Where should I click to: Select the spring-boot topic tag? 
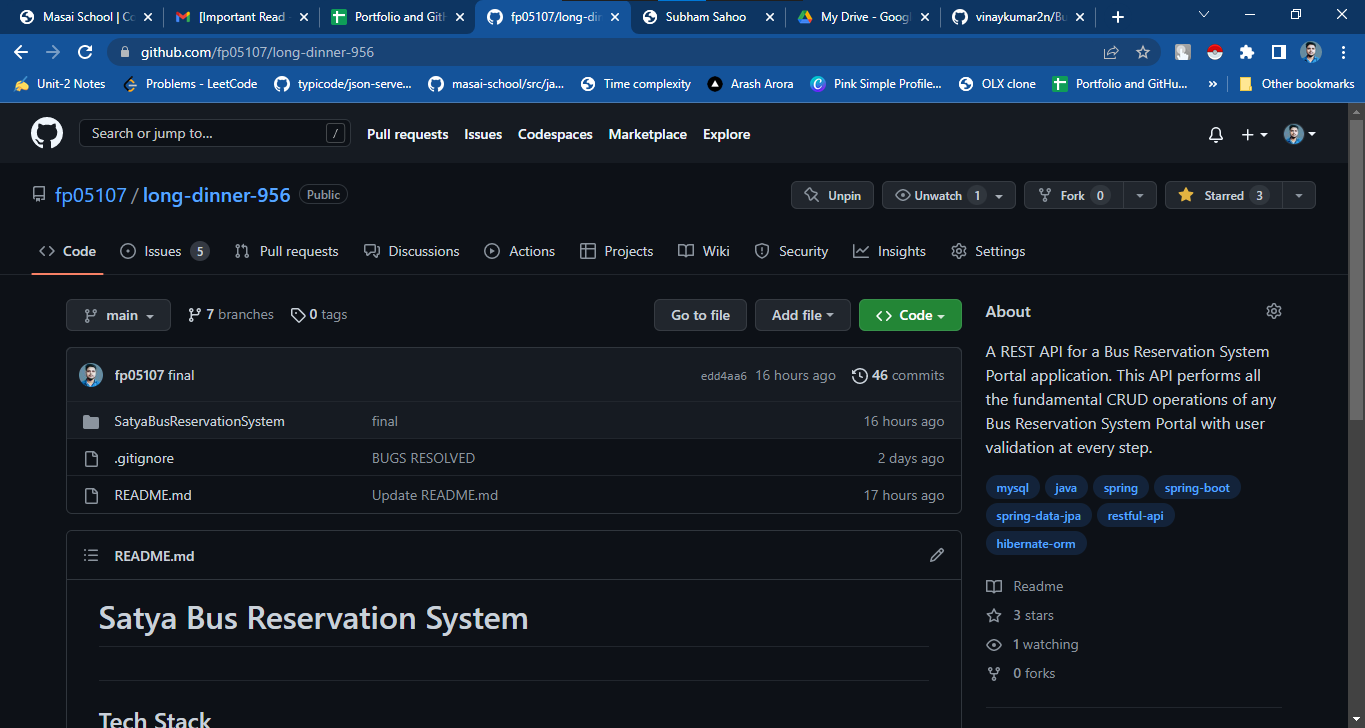[x=1197, y=488]
